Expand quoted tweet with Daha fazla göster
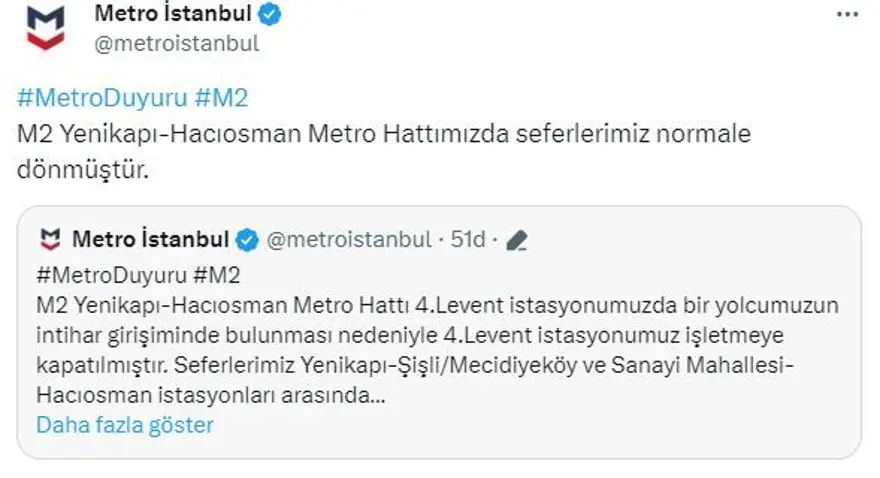This screenshot has height=478, width=880. click(125, 424)
